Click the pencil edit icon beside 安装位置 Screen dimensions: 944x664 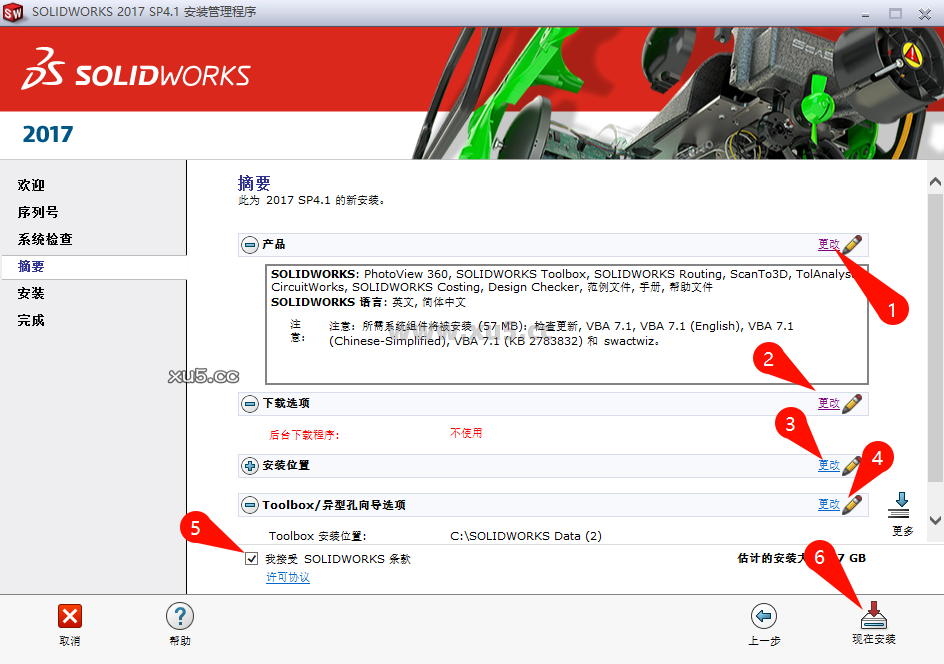851,464
